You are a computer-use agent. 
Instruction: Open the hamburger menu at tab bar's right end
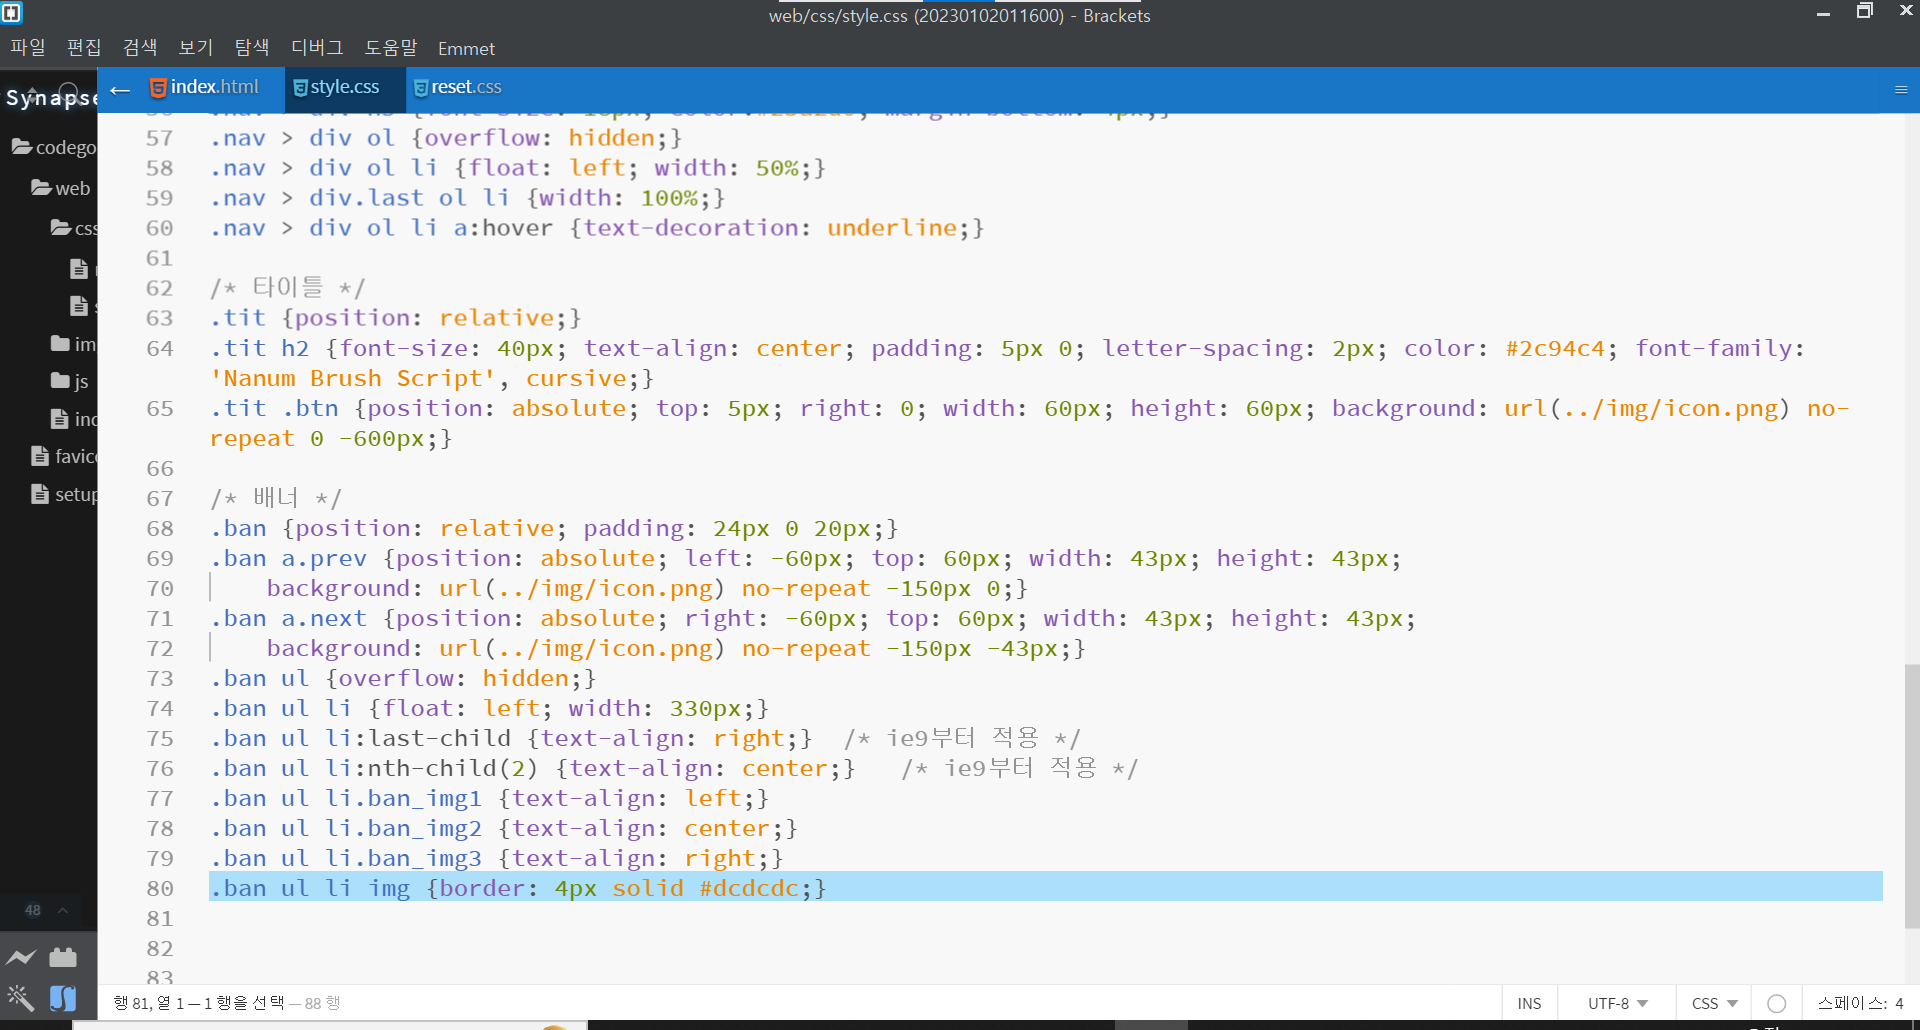pyautogui.click(x=1901, y=90)
